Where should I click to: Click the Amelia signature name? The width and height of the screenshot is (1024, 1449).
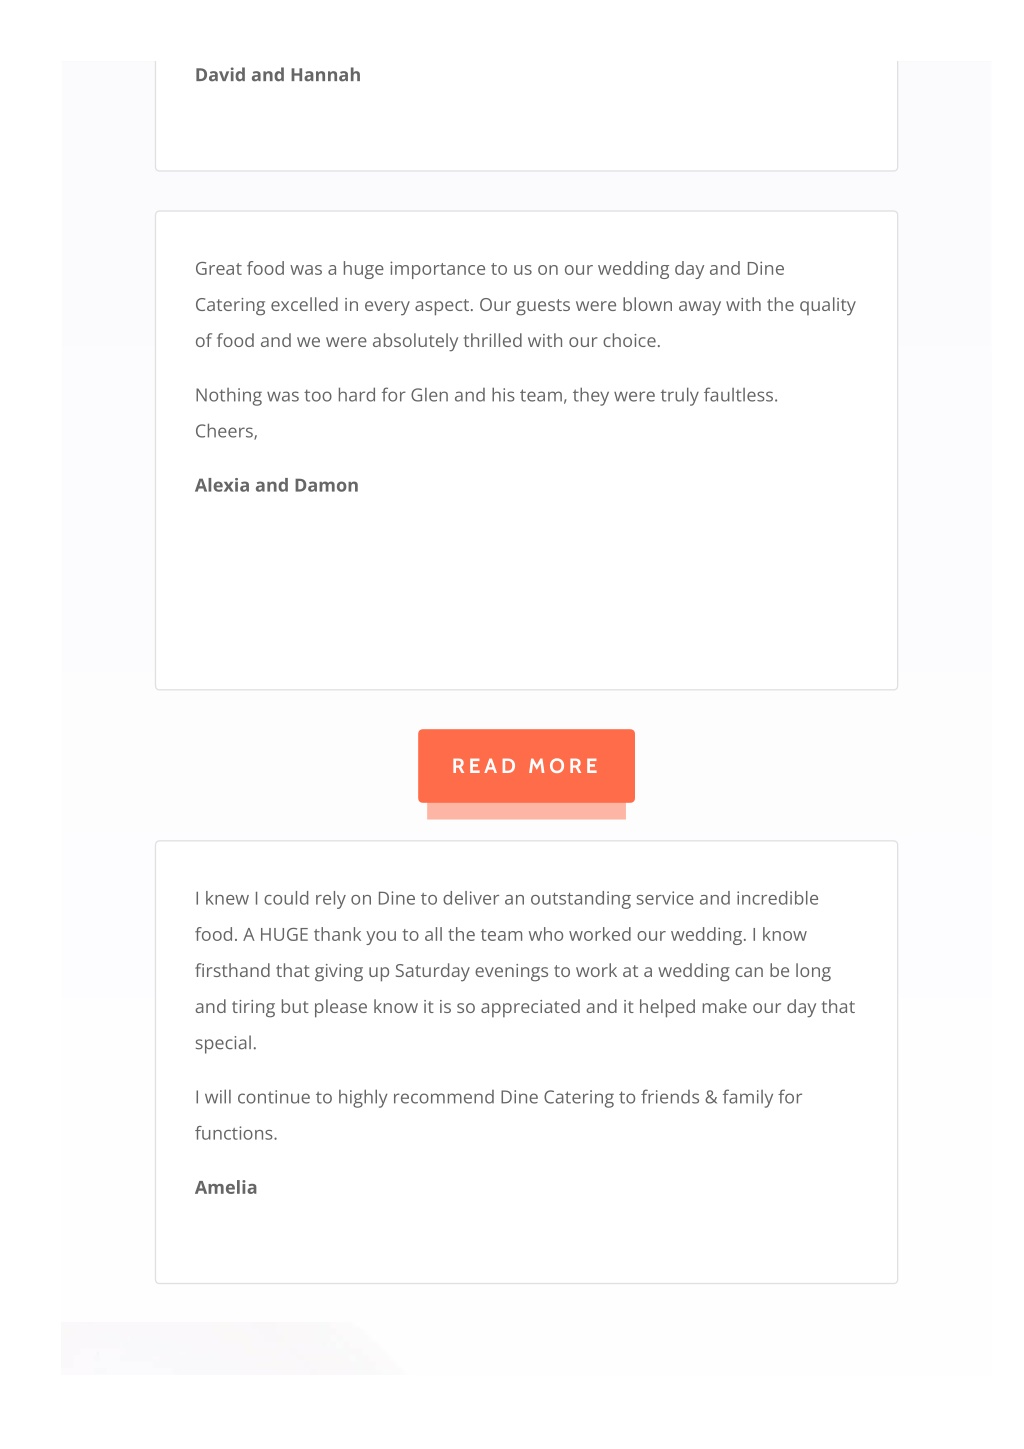226,1187
